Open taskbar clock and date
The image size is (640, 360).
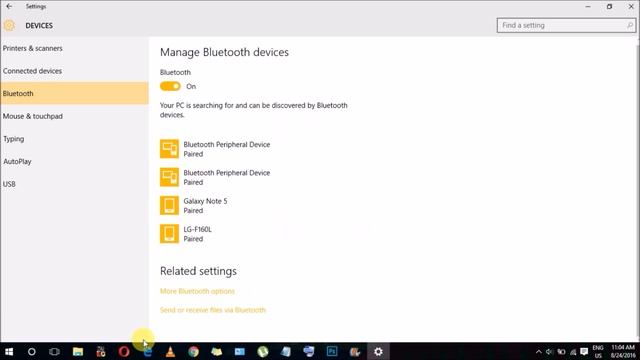pos(623,351)
